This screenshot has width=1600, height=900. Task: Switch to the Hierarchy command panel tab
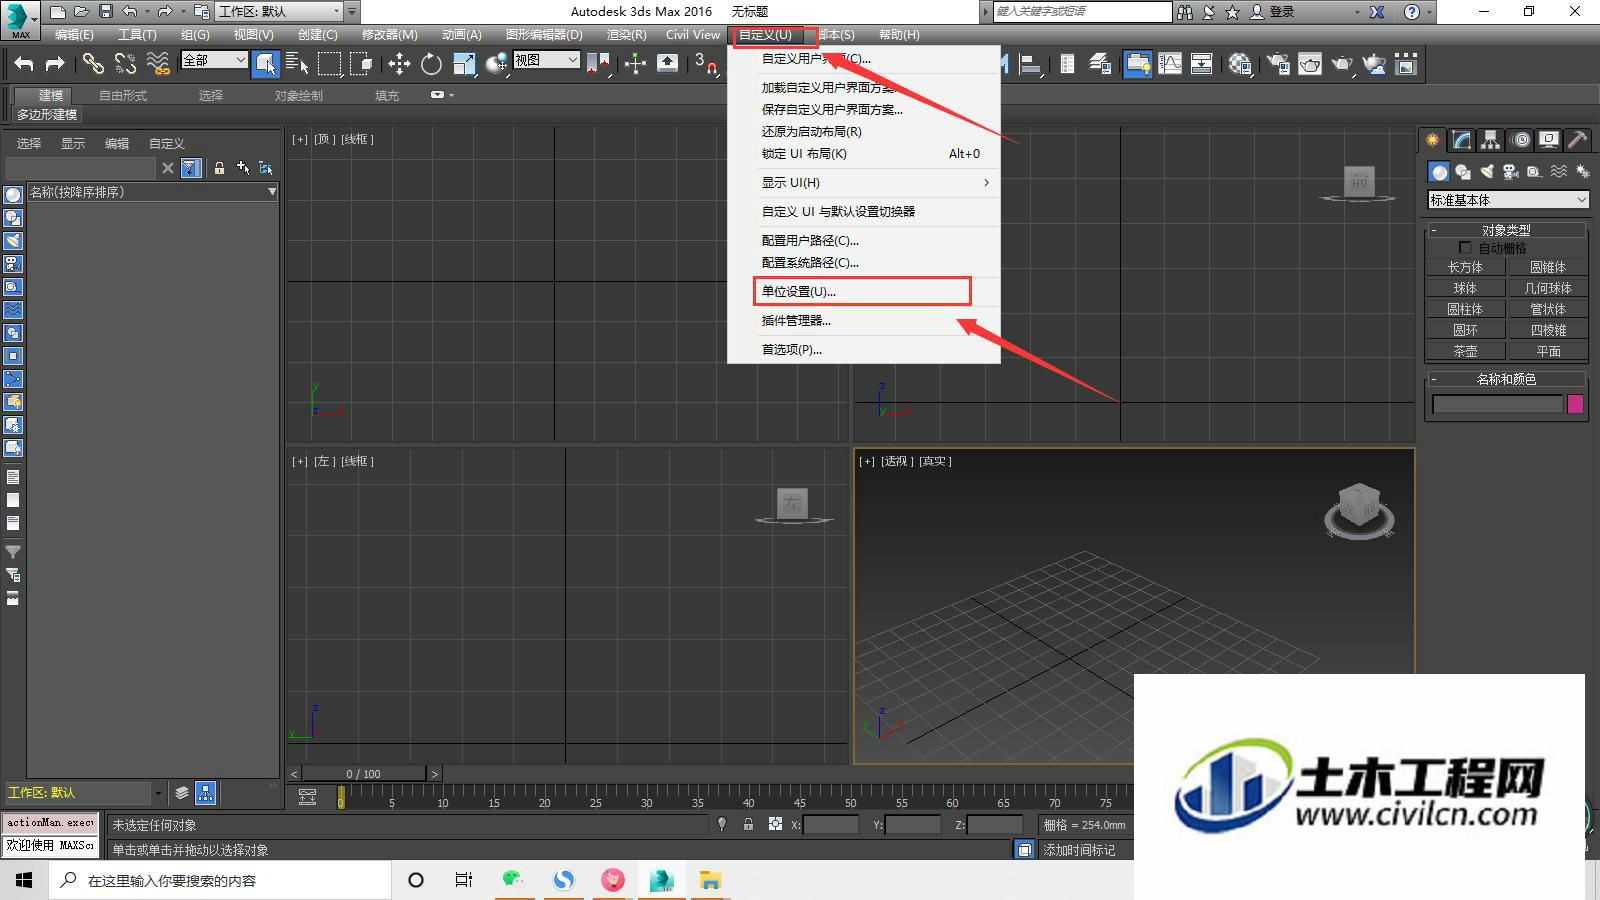tap(1491, 140)
